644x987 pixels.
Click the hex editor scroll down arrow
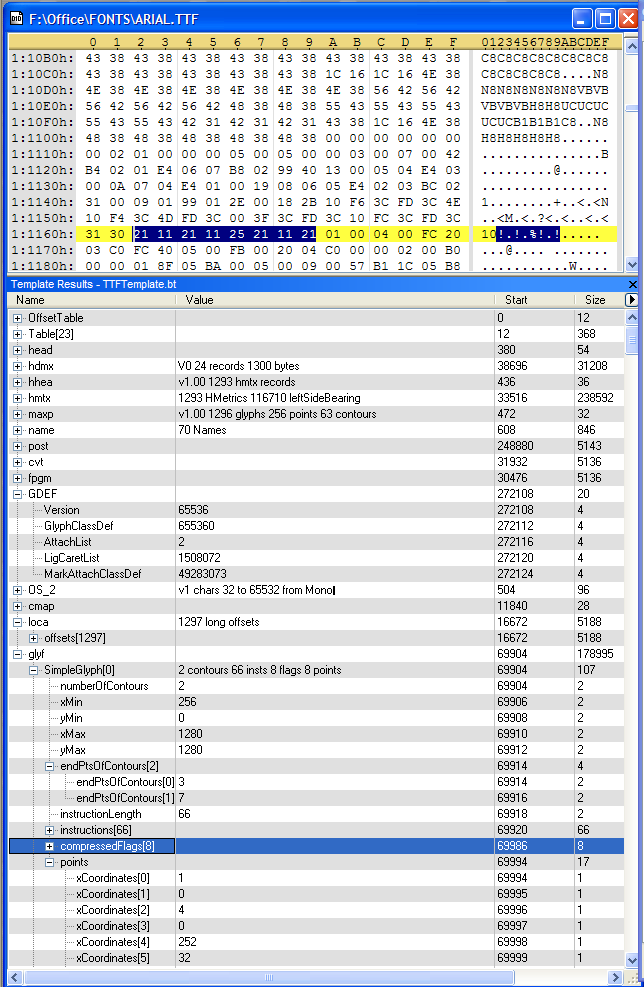pos(632,264)
